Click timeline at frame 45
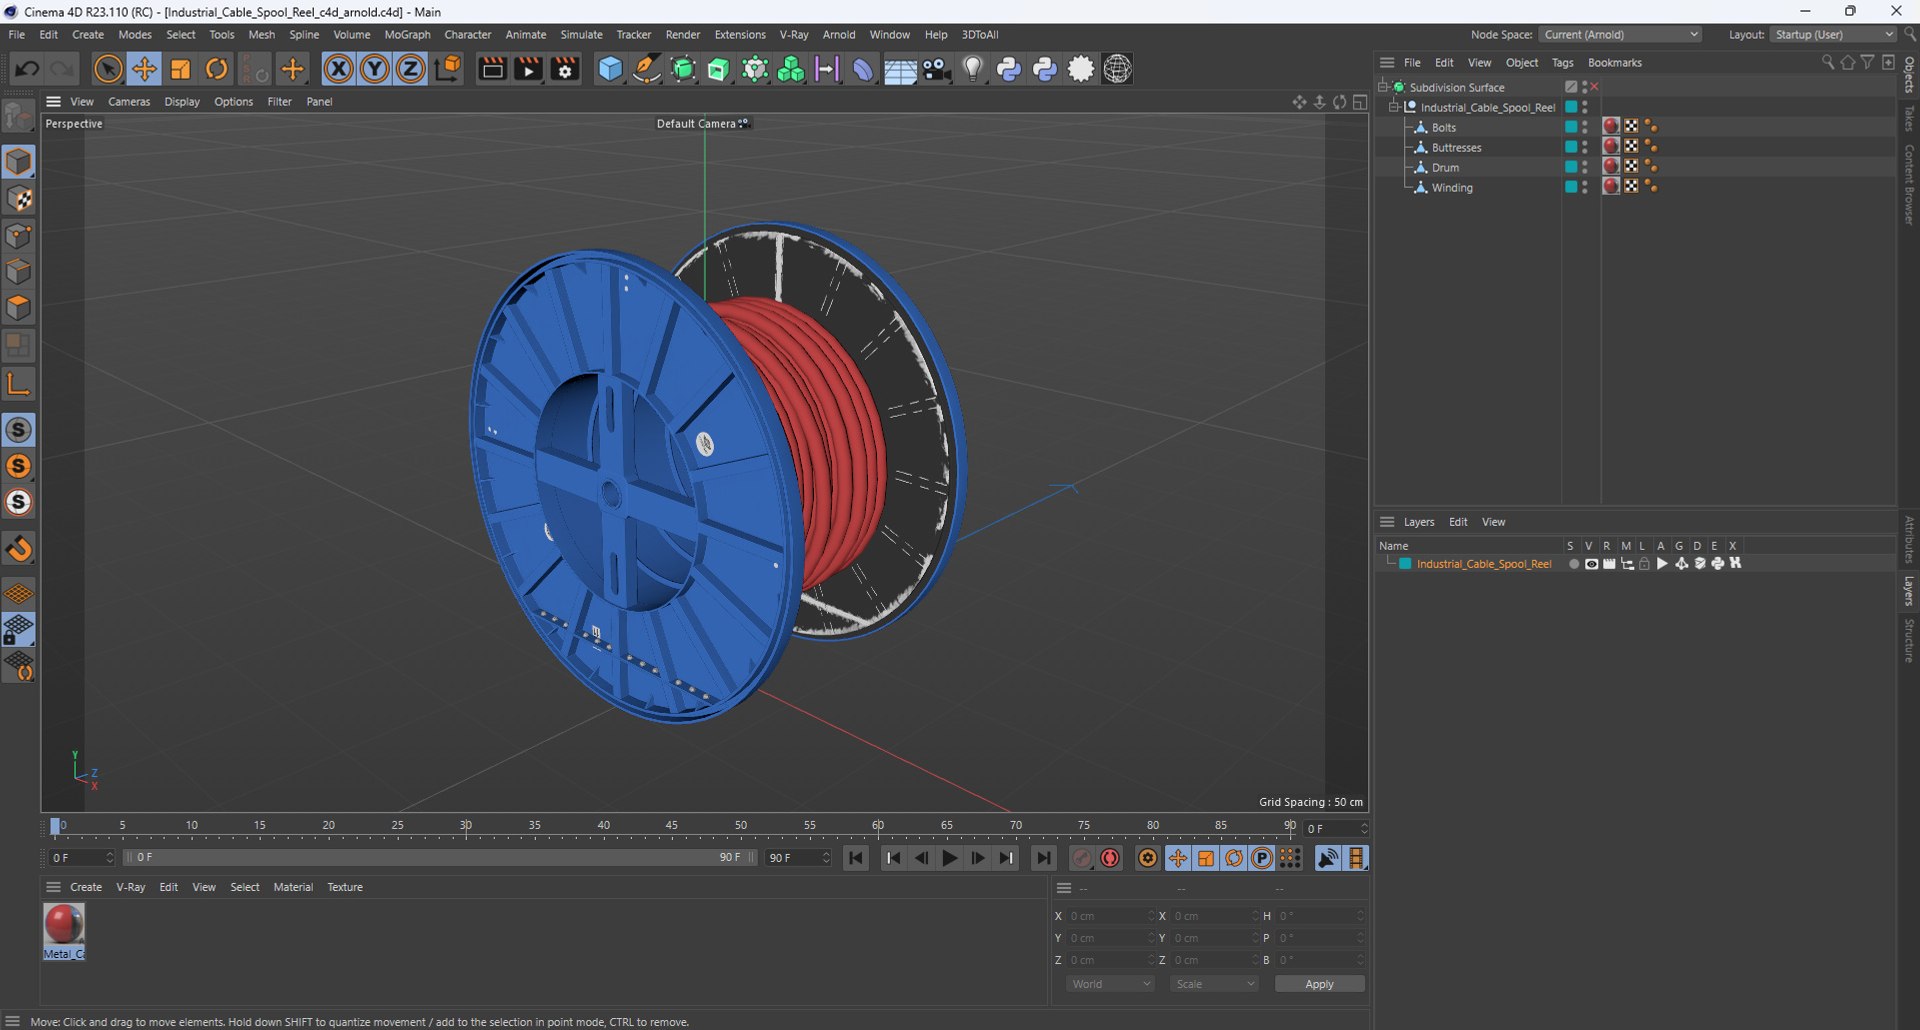 click(x=672, y=827)
